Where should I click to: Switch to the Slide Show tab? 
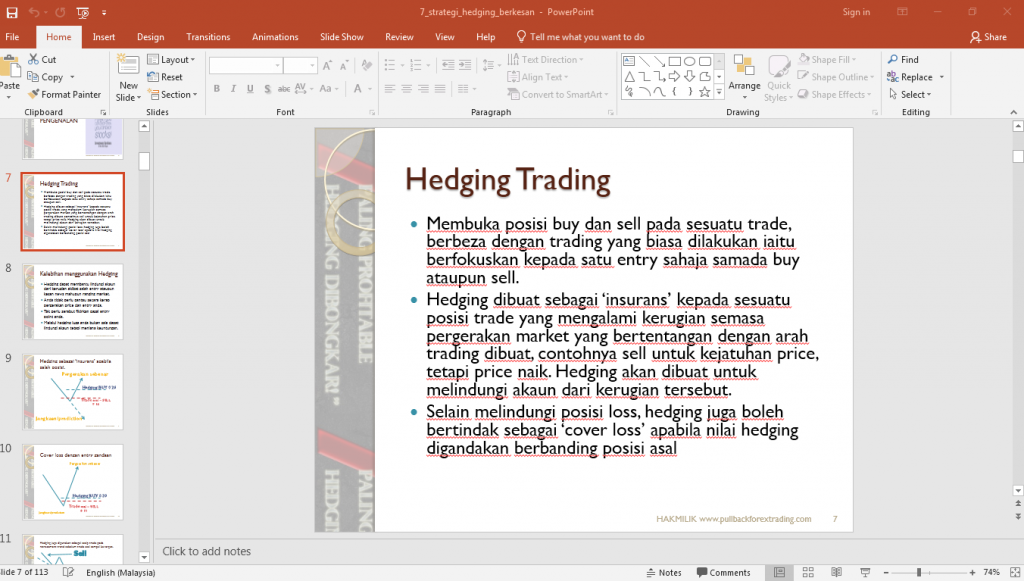[342, 37]
